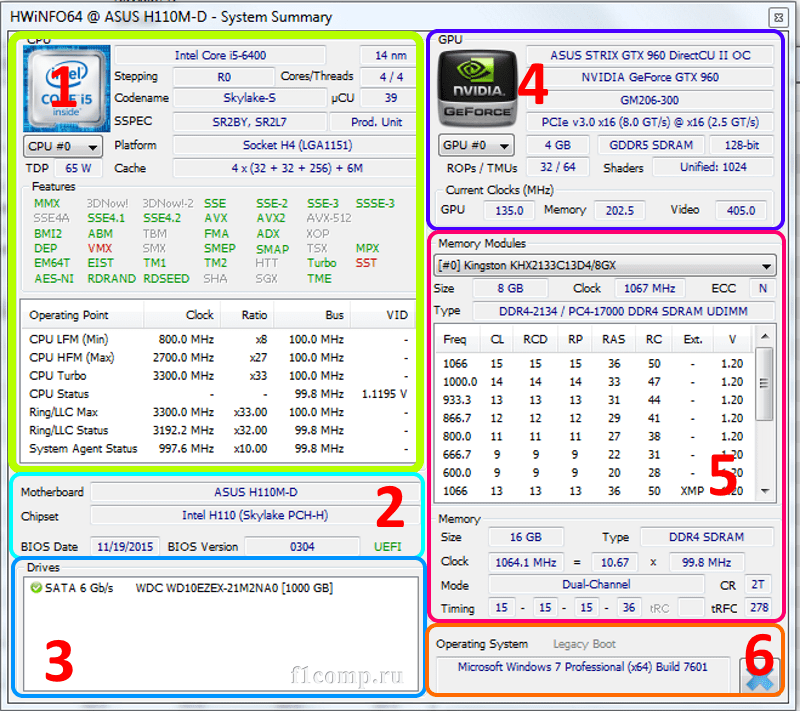
Task: Click the Operating Point column header
Action: (x=82, y=315)
